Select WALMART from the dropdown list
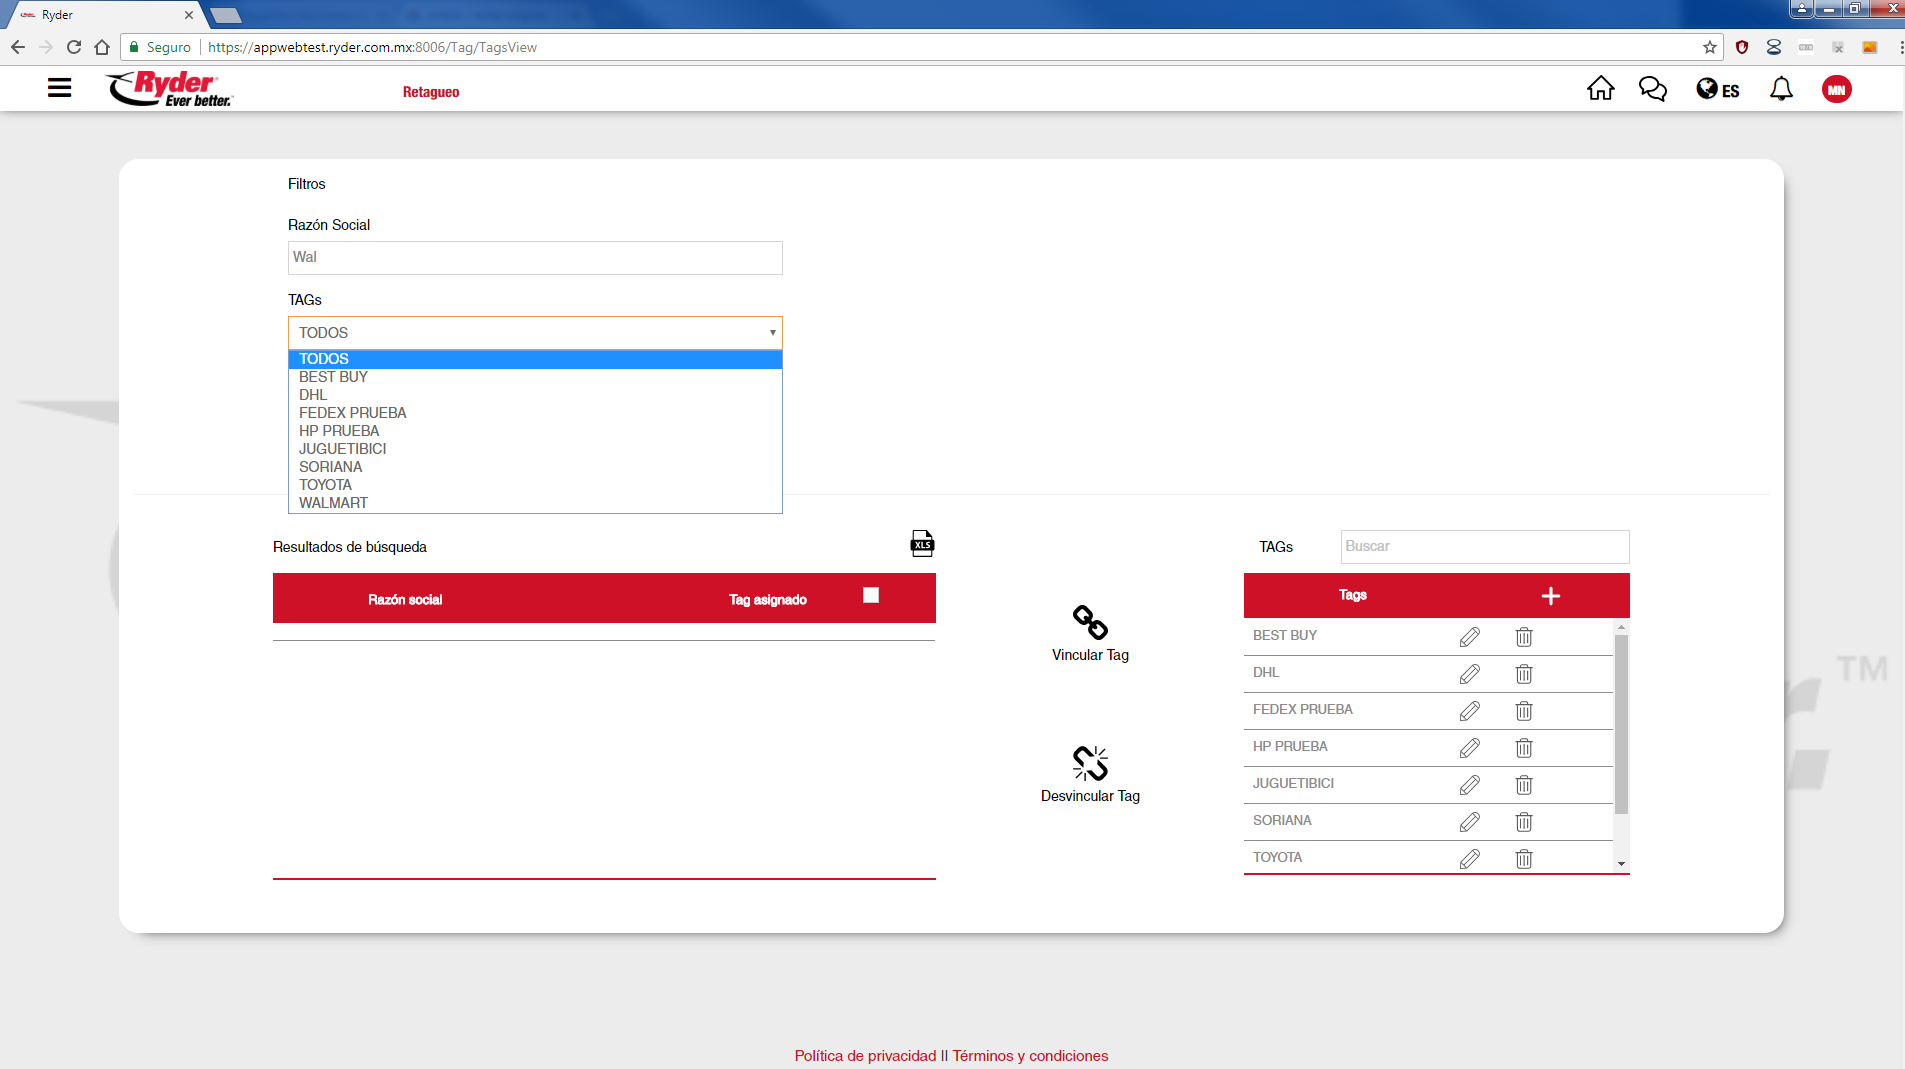Screen dimensions: 1905x1069 [x=333, y=503]
